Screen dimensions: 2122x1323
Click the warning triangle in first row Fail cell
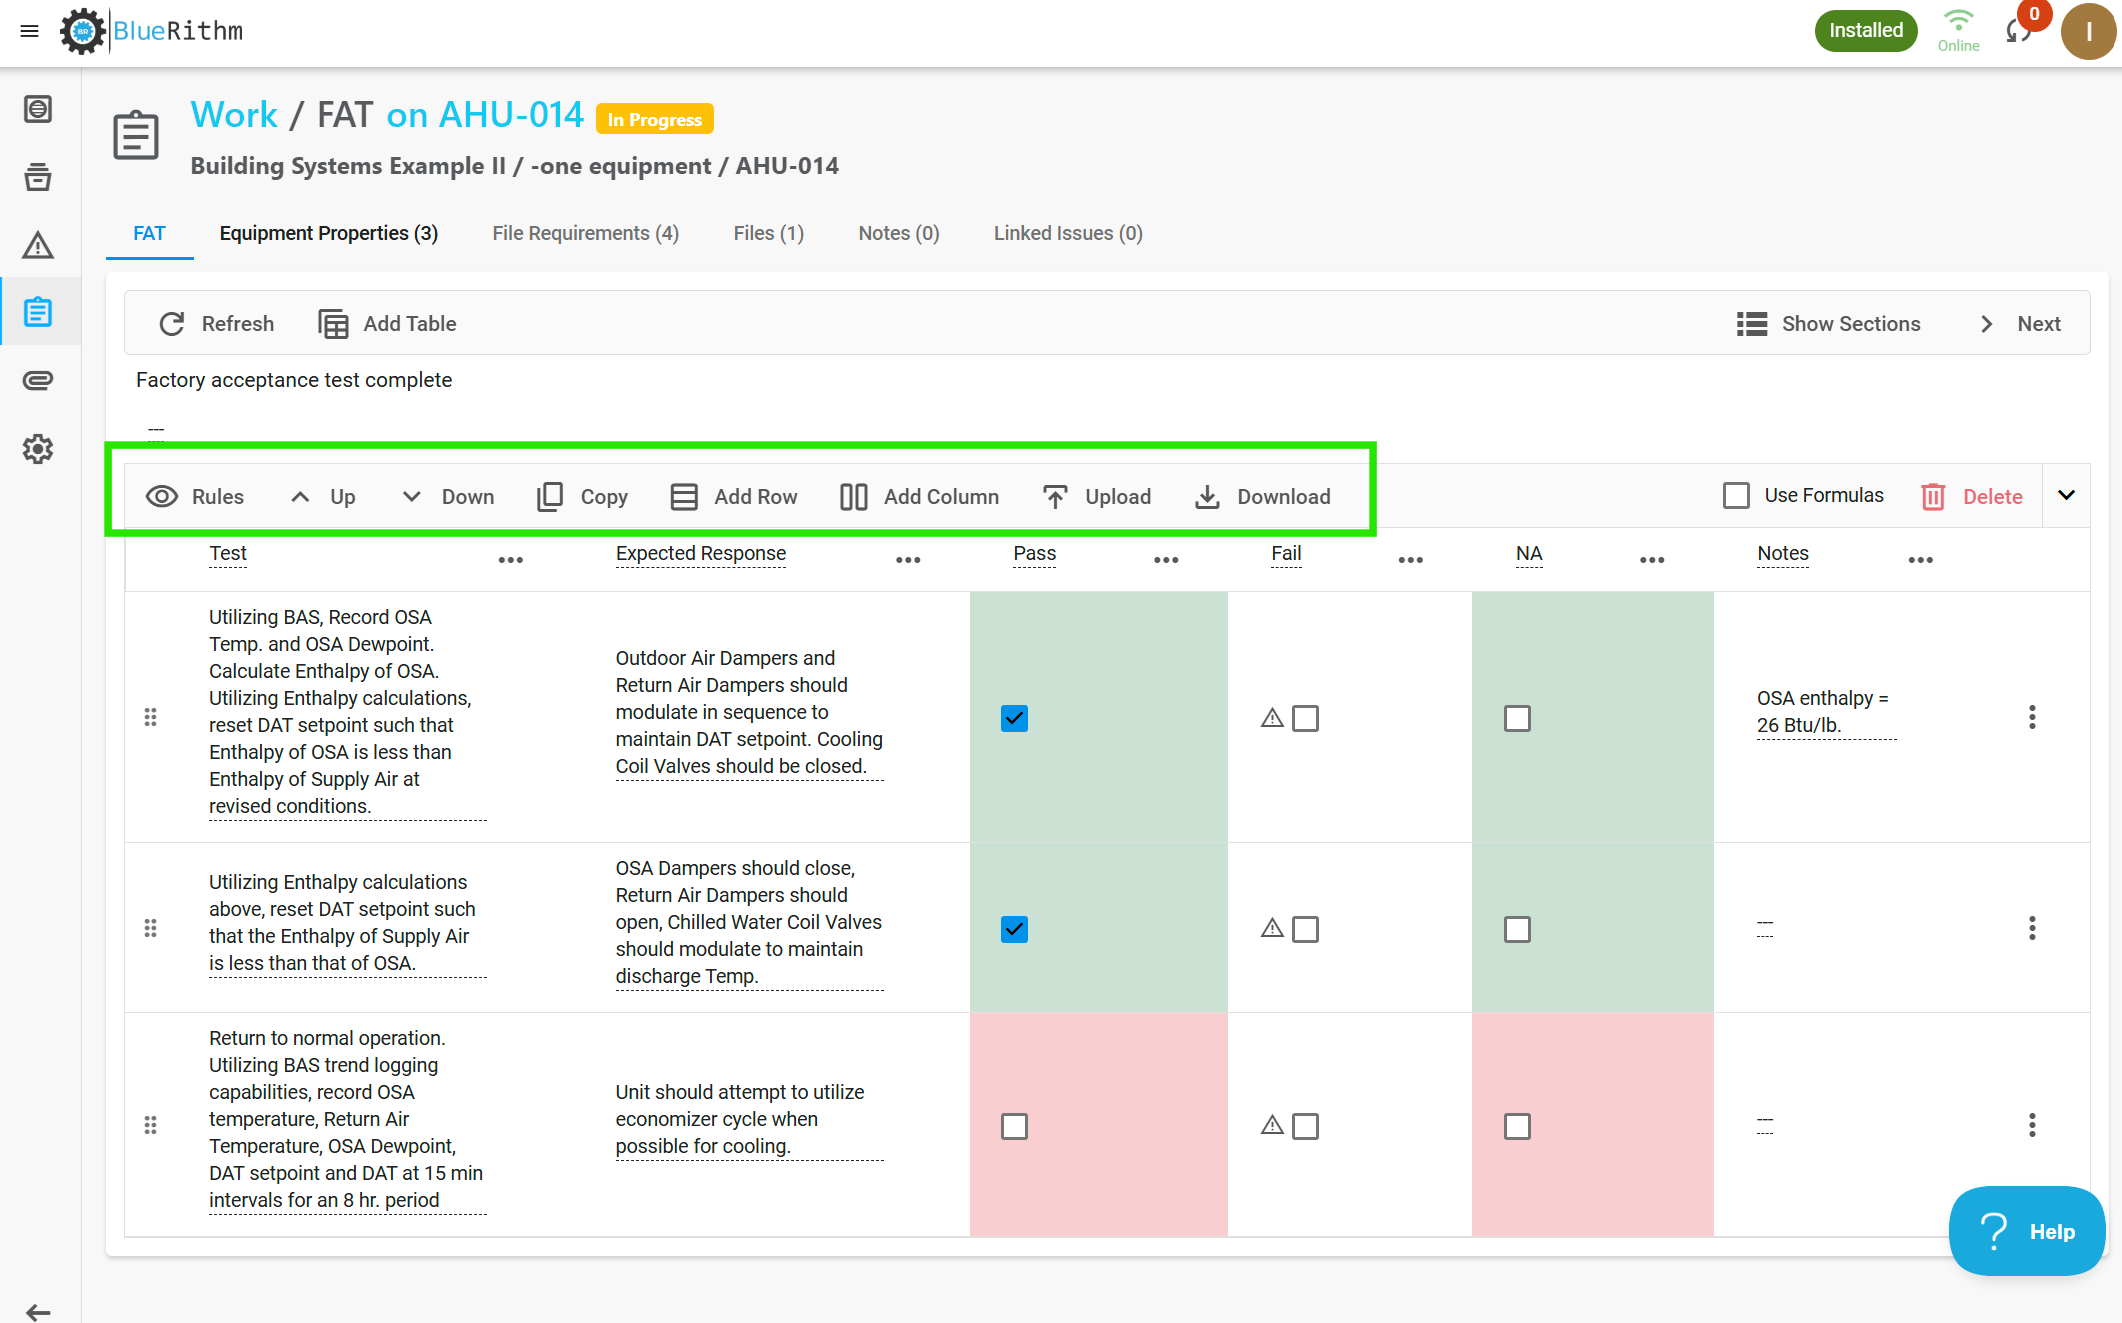(x=1272, y=718)
